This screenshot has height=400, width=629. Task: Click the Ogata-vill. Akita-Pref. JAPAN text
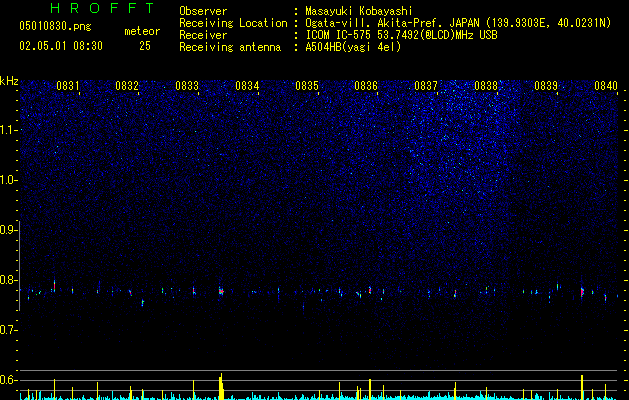pyautogui.click(x=391, y=23)
